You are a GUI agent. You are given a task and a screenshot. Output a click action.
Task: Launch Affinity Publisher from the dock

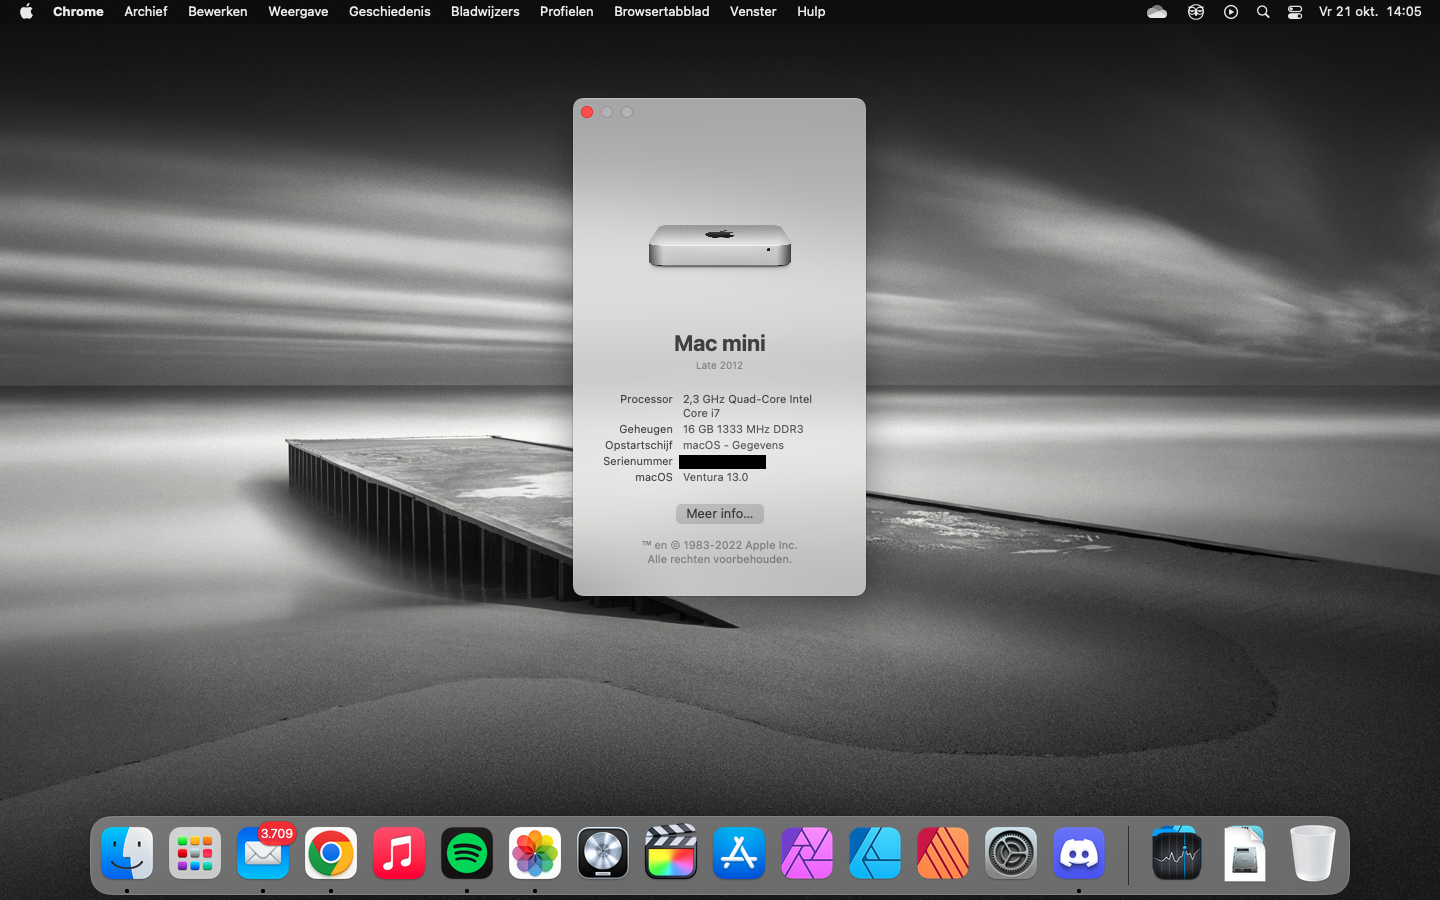tap(943, 853)
